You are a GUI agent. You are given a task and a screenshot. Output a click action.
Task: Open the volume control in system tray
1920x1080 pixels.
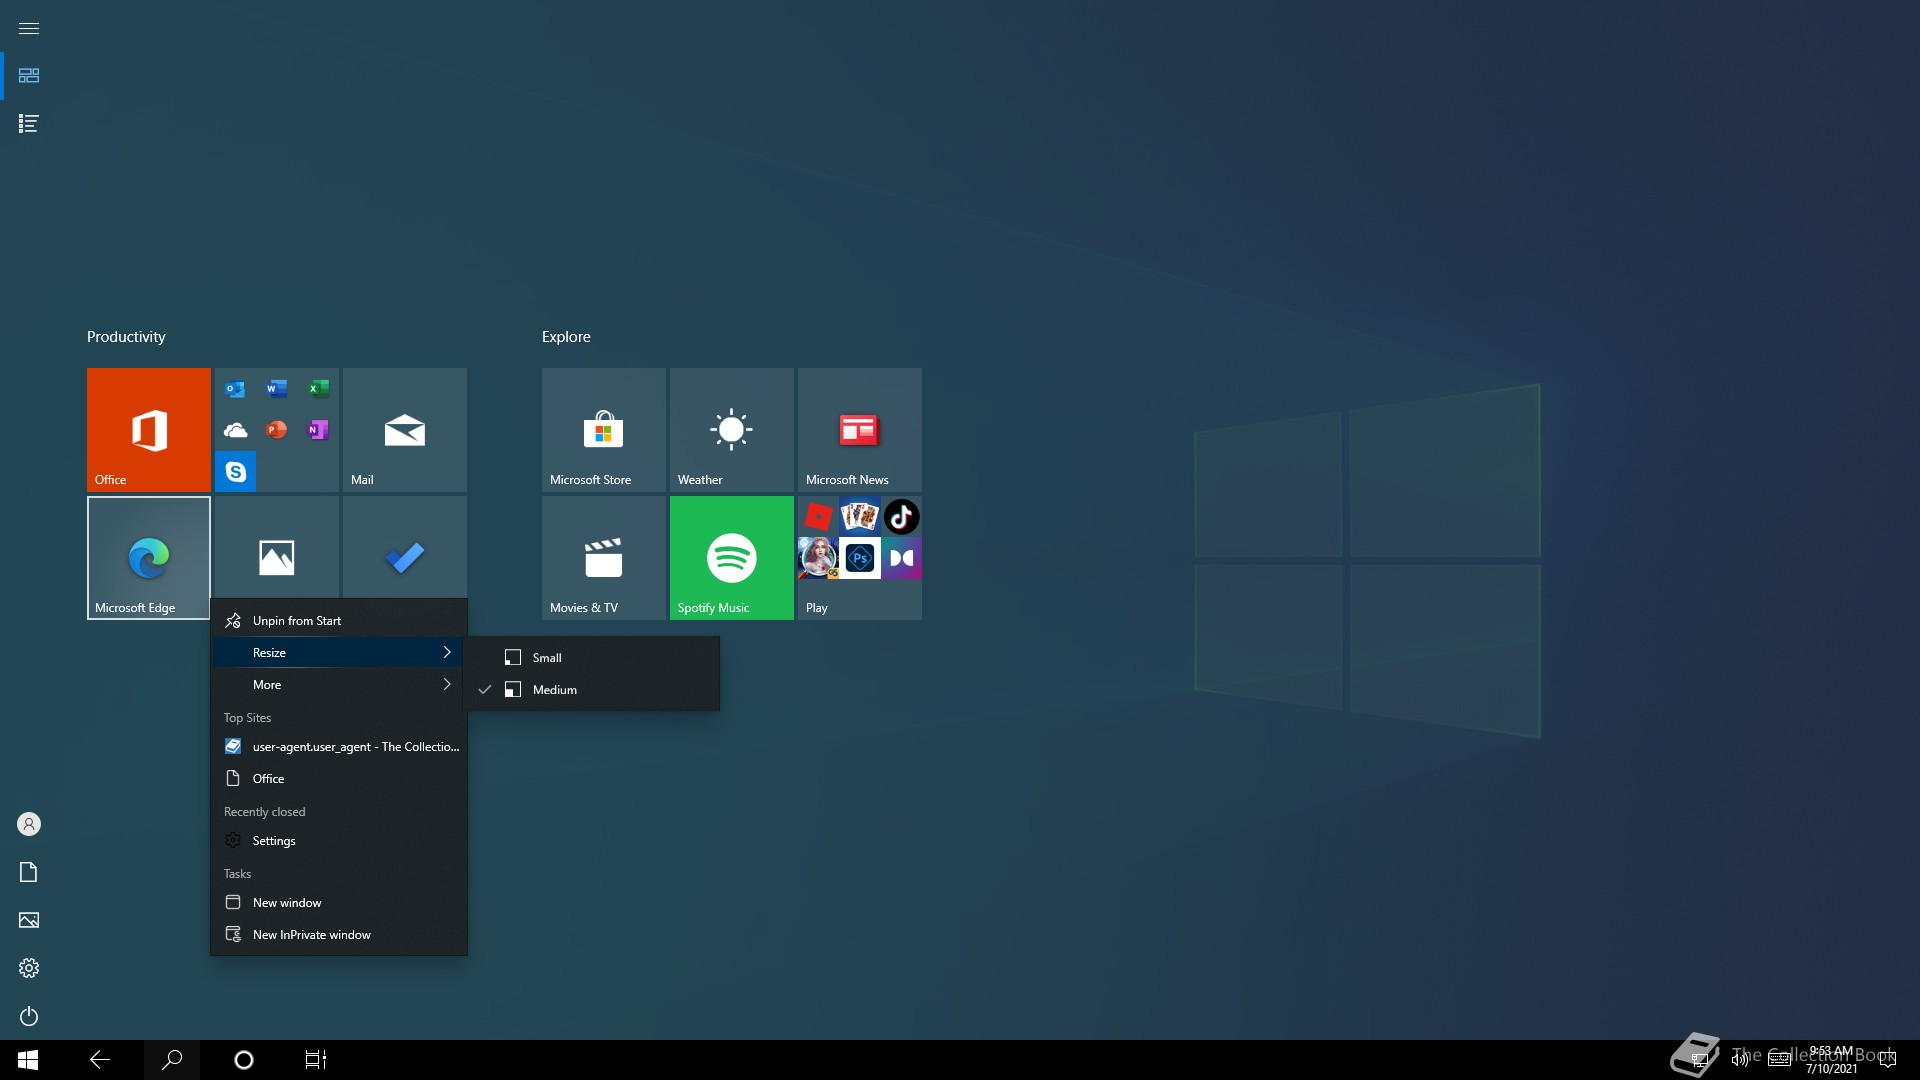click(x=1740, y=1060)
